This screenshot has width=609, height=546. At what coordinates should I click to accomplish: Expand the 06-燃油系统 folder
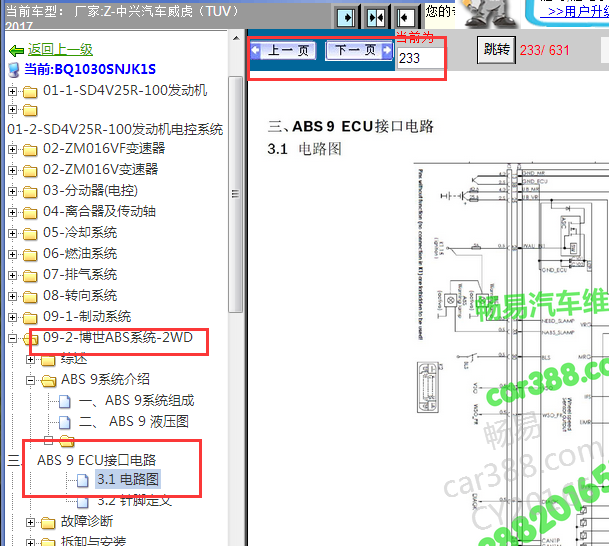point(12,254)
